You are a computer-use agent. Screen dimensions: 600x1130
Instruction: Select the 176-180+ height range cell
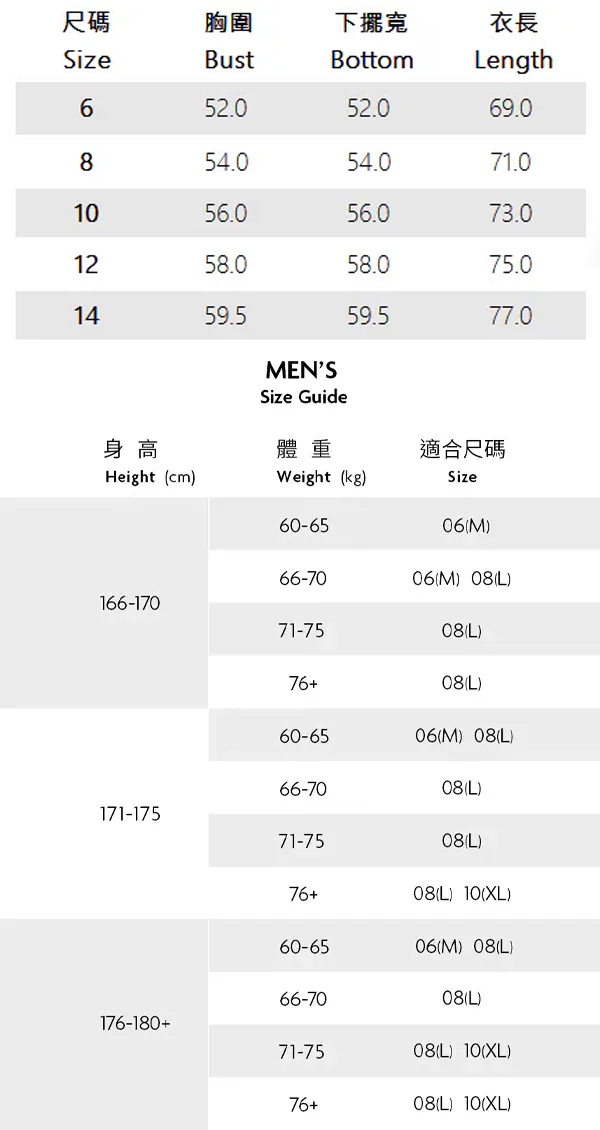tap(135, 1024)
